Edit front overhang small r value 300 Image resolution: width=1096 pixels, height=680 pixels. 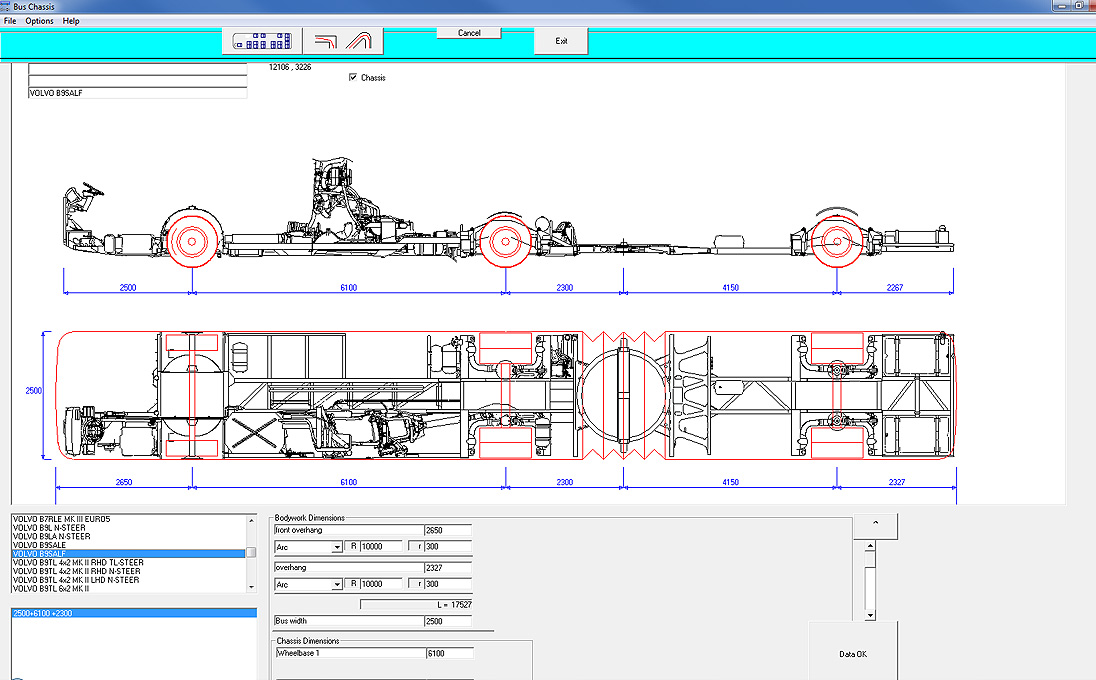point(448,547)
